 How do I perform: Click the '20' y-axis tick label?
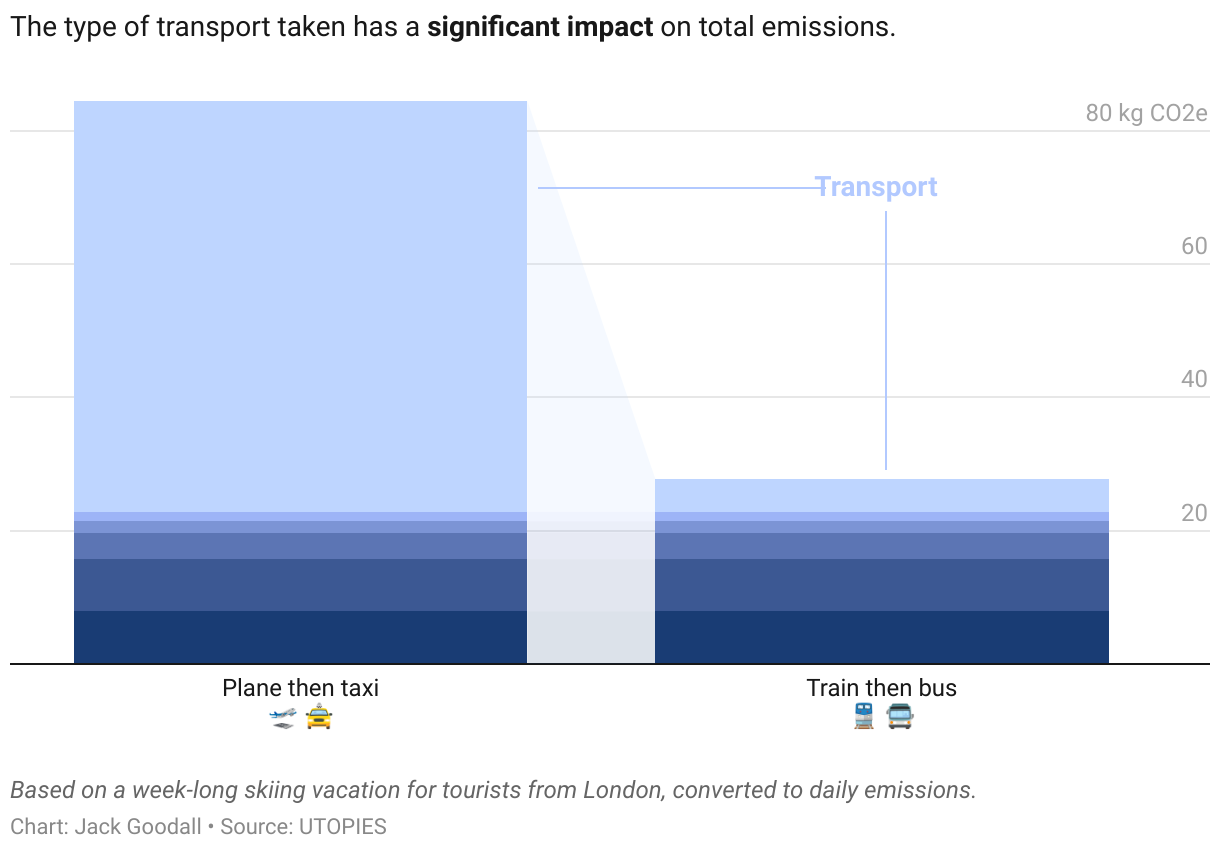1194,513
